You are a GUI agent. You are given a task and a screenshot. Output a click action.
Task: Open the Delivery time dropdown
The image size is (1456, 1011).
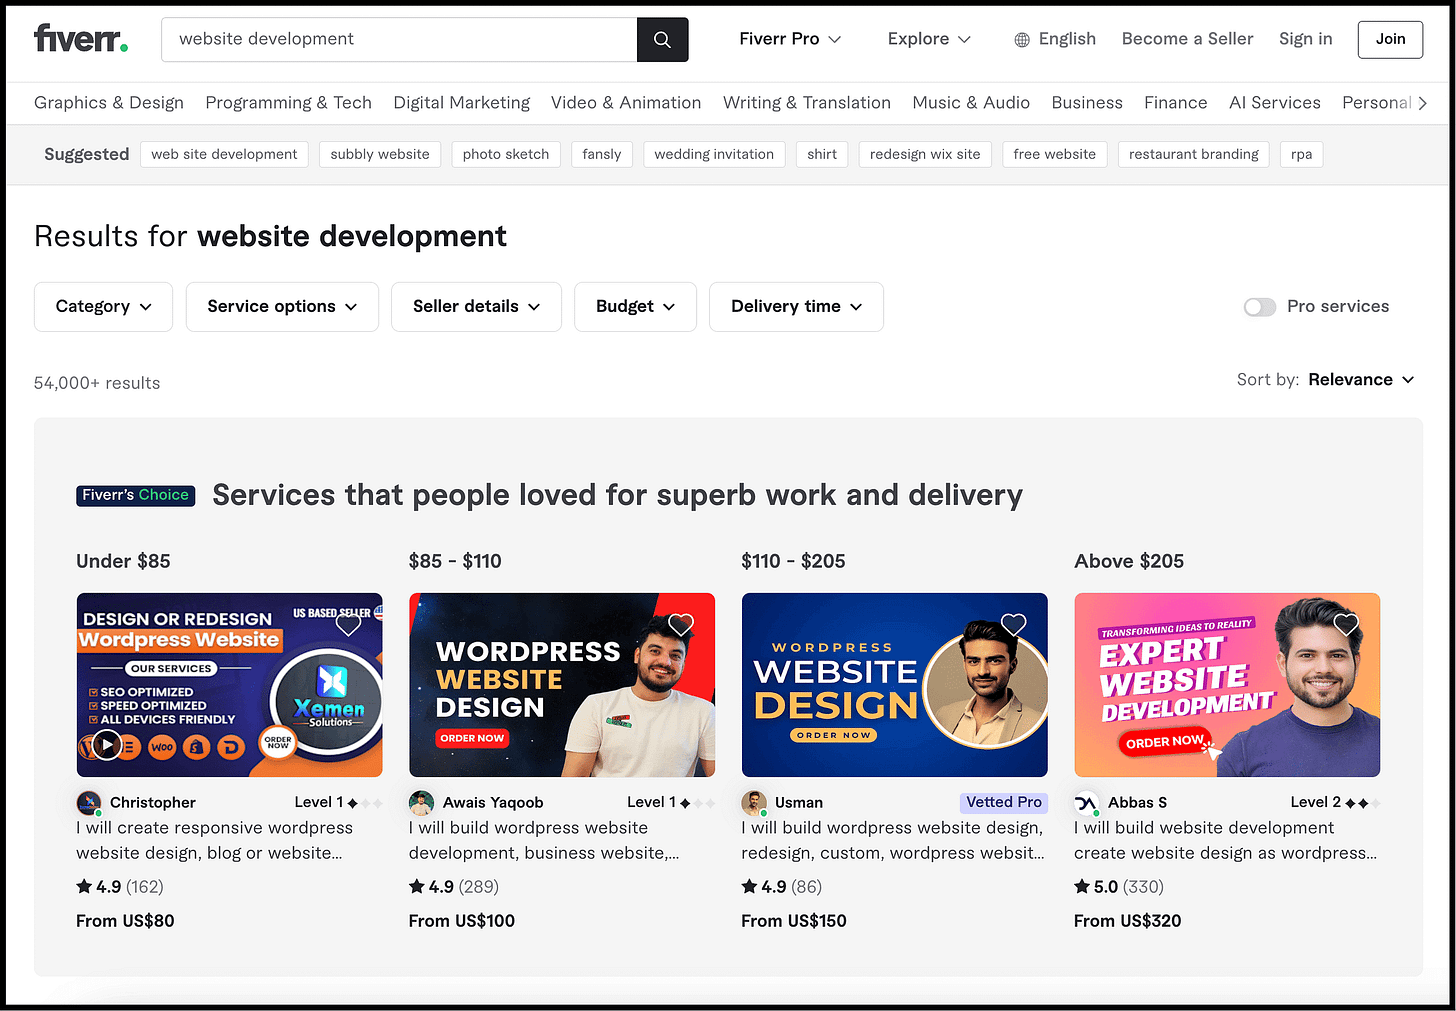point(796,307)
